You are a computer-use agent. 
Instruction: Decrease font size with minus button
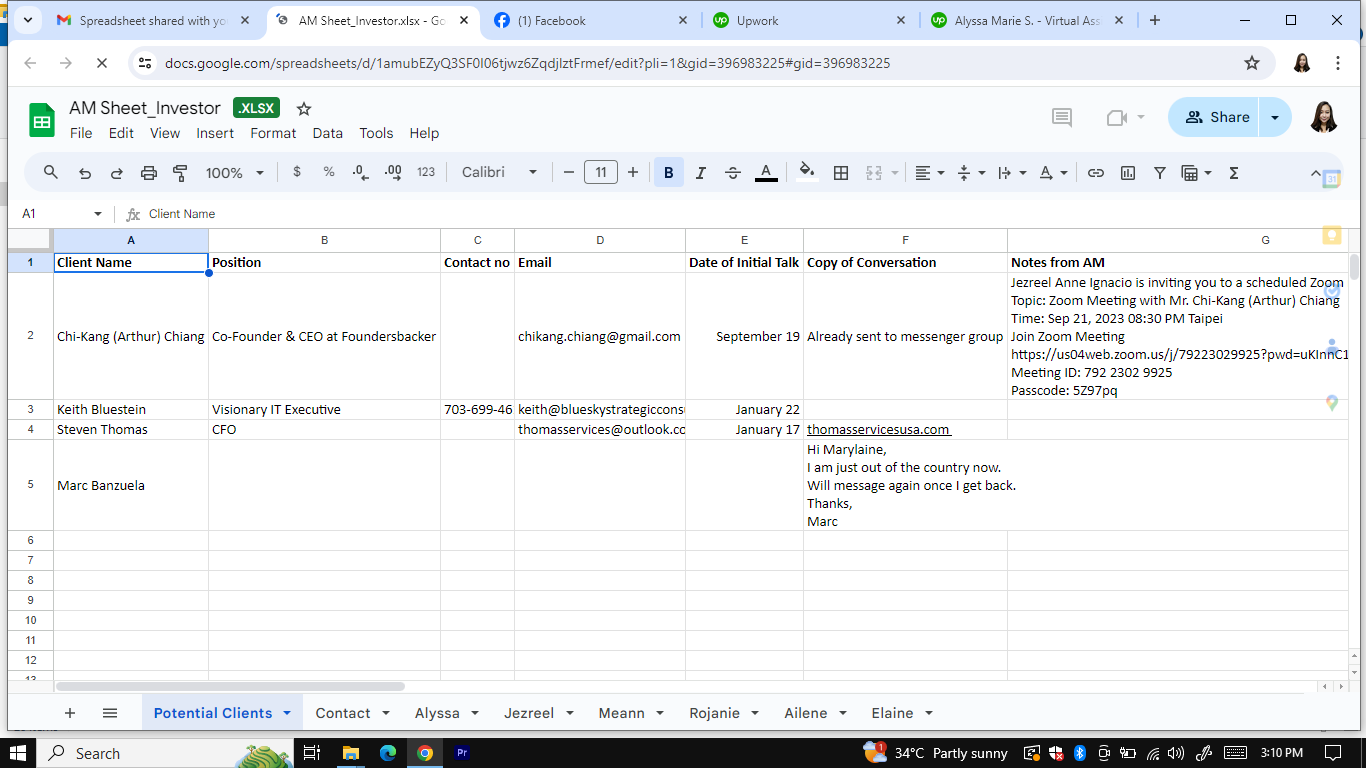(569, 172)
